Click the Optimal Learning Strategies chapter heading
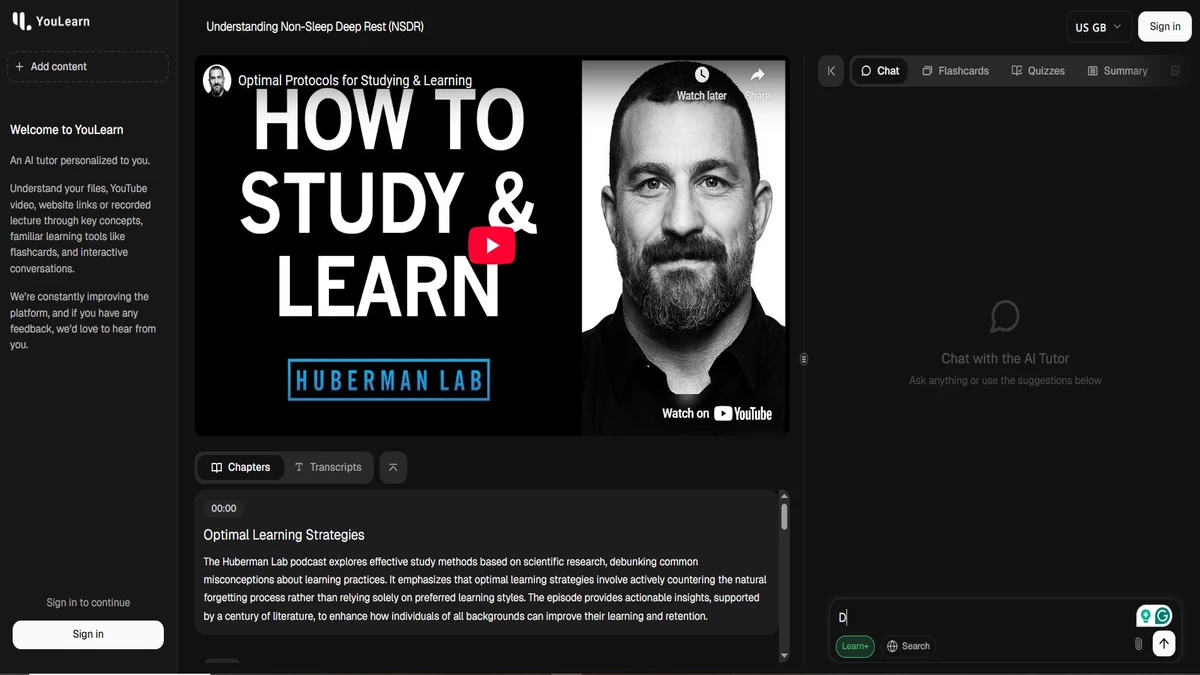 [x=284, y=535]
